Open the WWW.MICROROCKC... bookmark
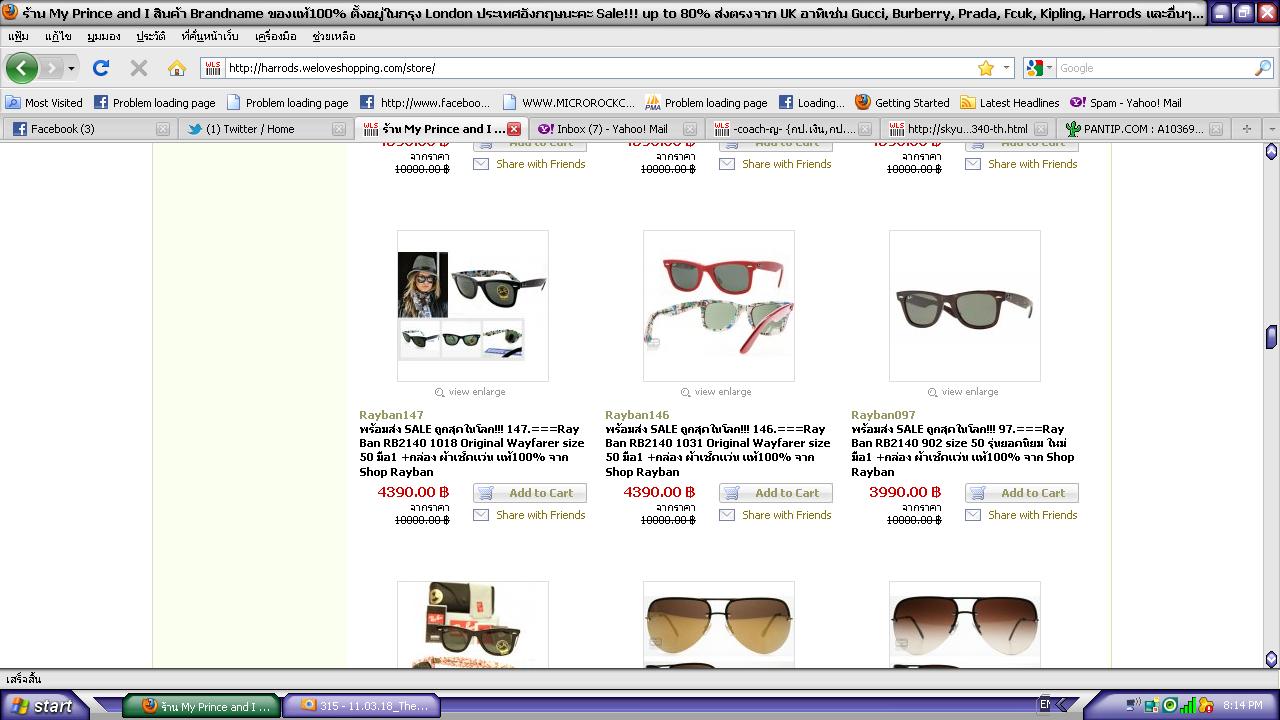Viewport: 1280px width, 720px height. tap(569, 102)
